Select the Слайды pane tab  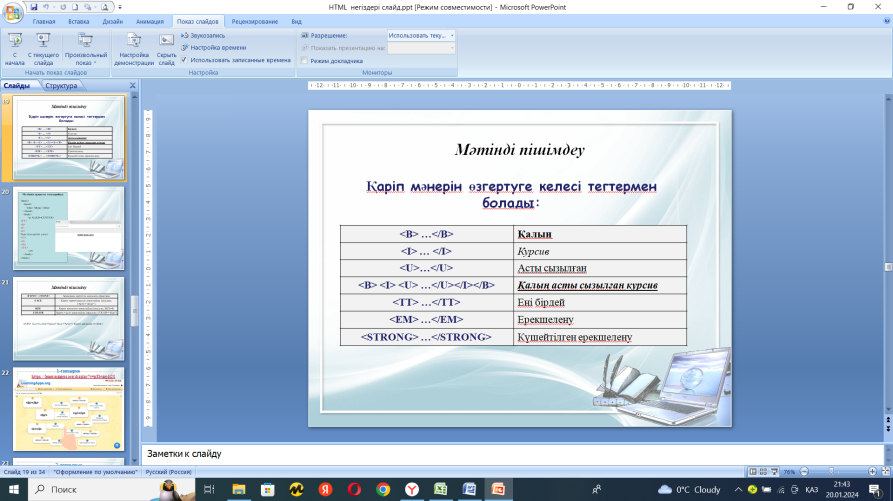[17, 86]
